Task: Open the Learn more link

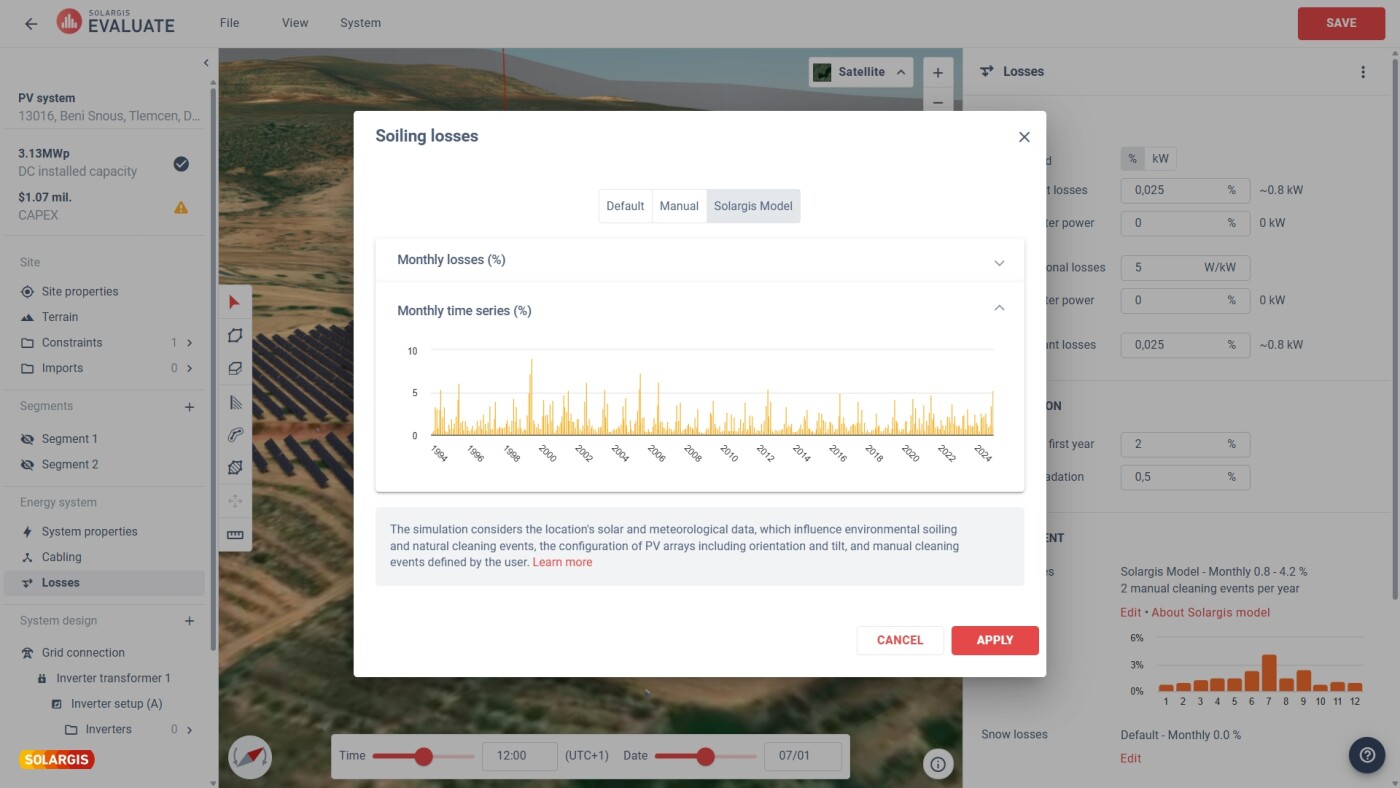Action: pos(562,562)
